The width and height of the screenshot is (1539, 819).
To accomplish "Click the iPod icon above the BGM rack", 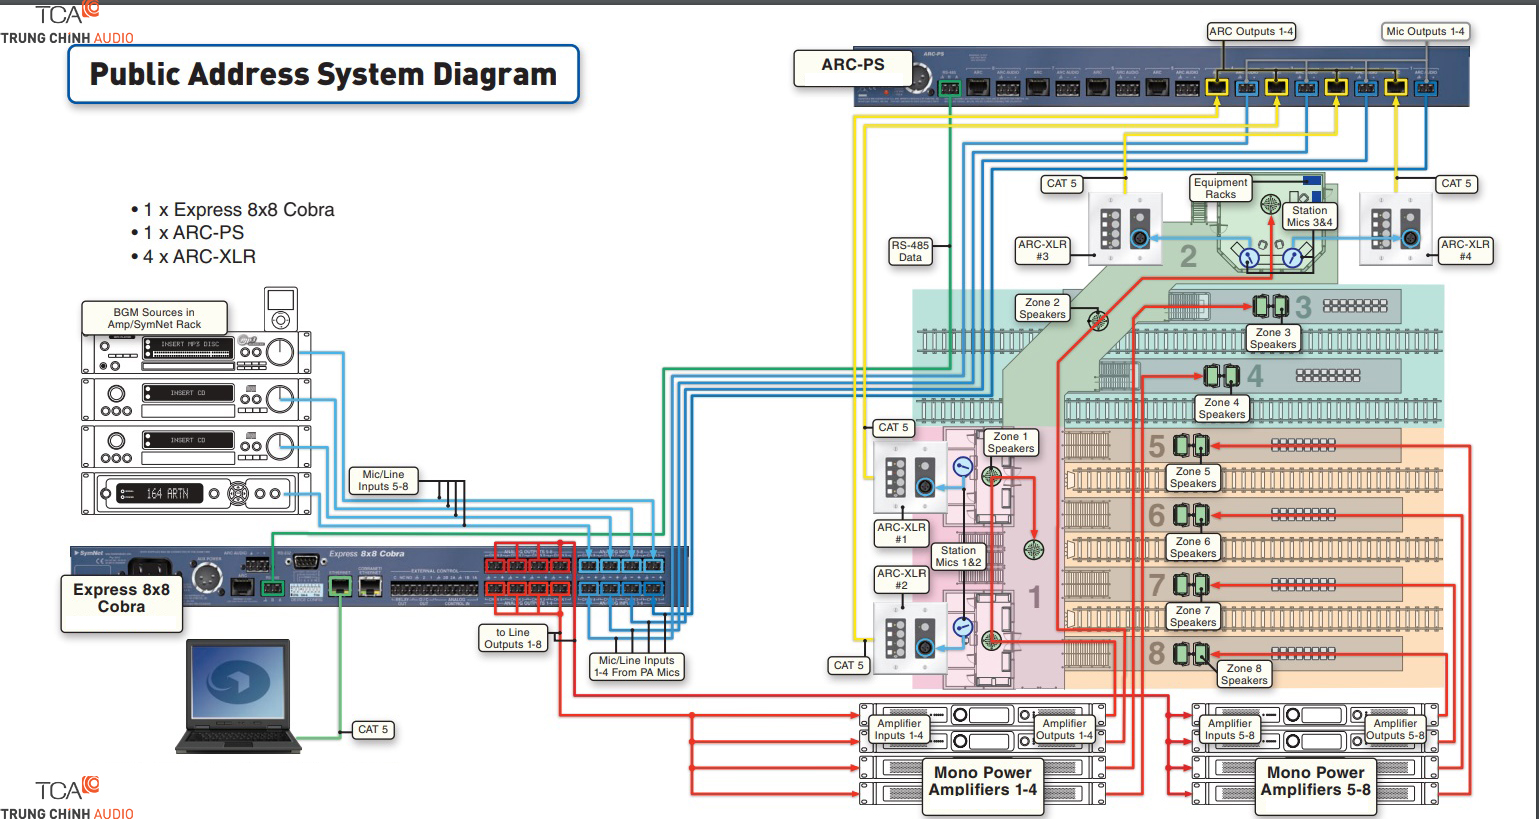I will [x=281, y=308].
